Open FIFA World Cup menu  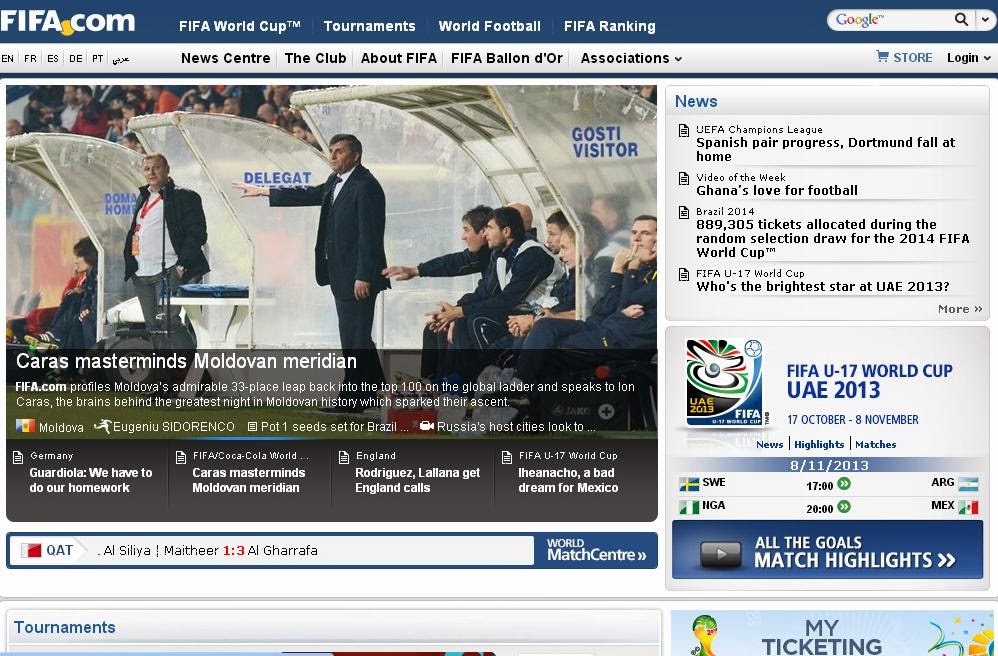tap(239, 26)
